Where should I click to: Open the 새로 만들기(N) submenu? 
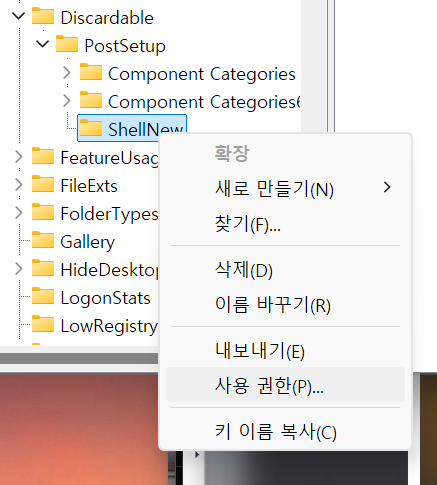tap(285, 189)
